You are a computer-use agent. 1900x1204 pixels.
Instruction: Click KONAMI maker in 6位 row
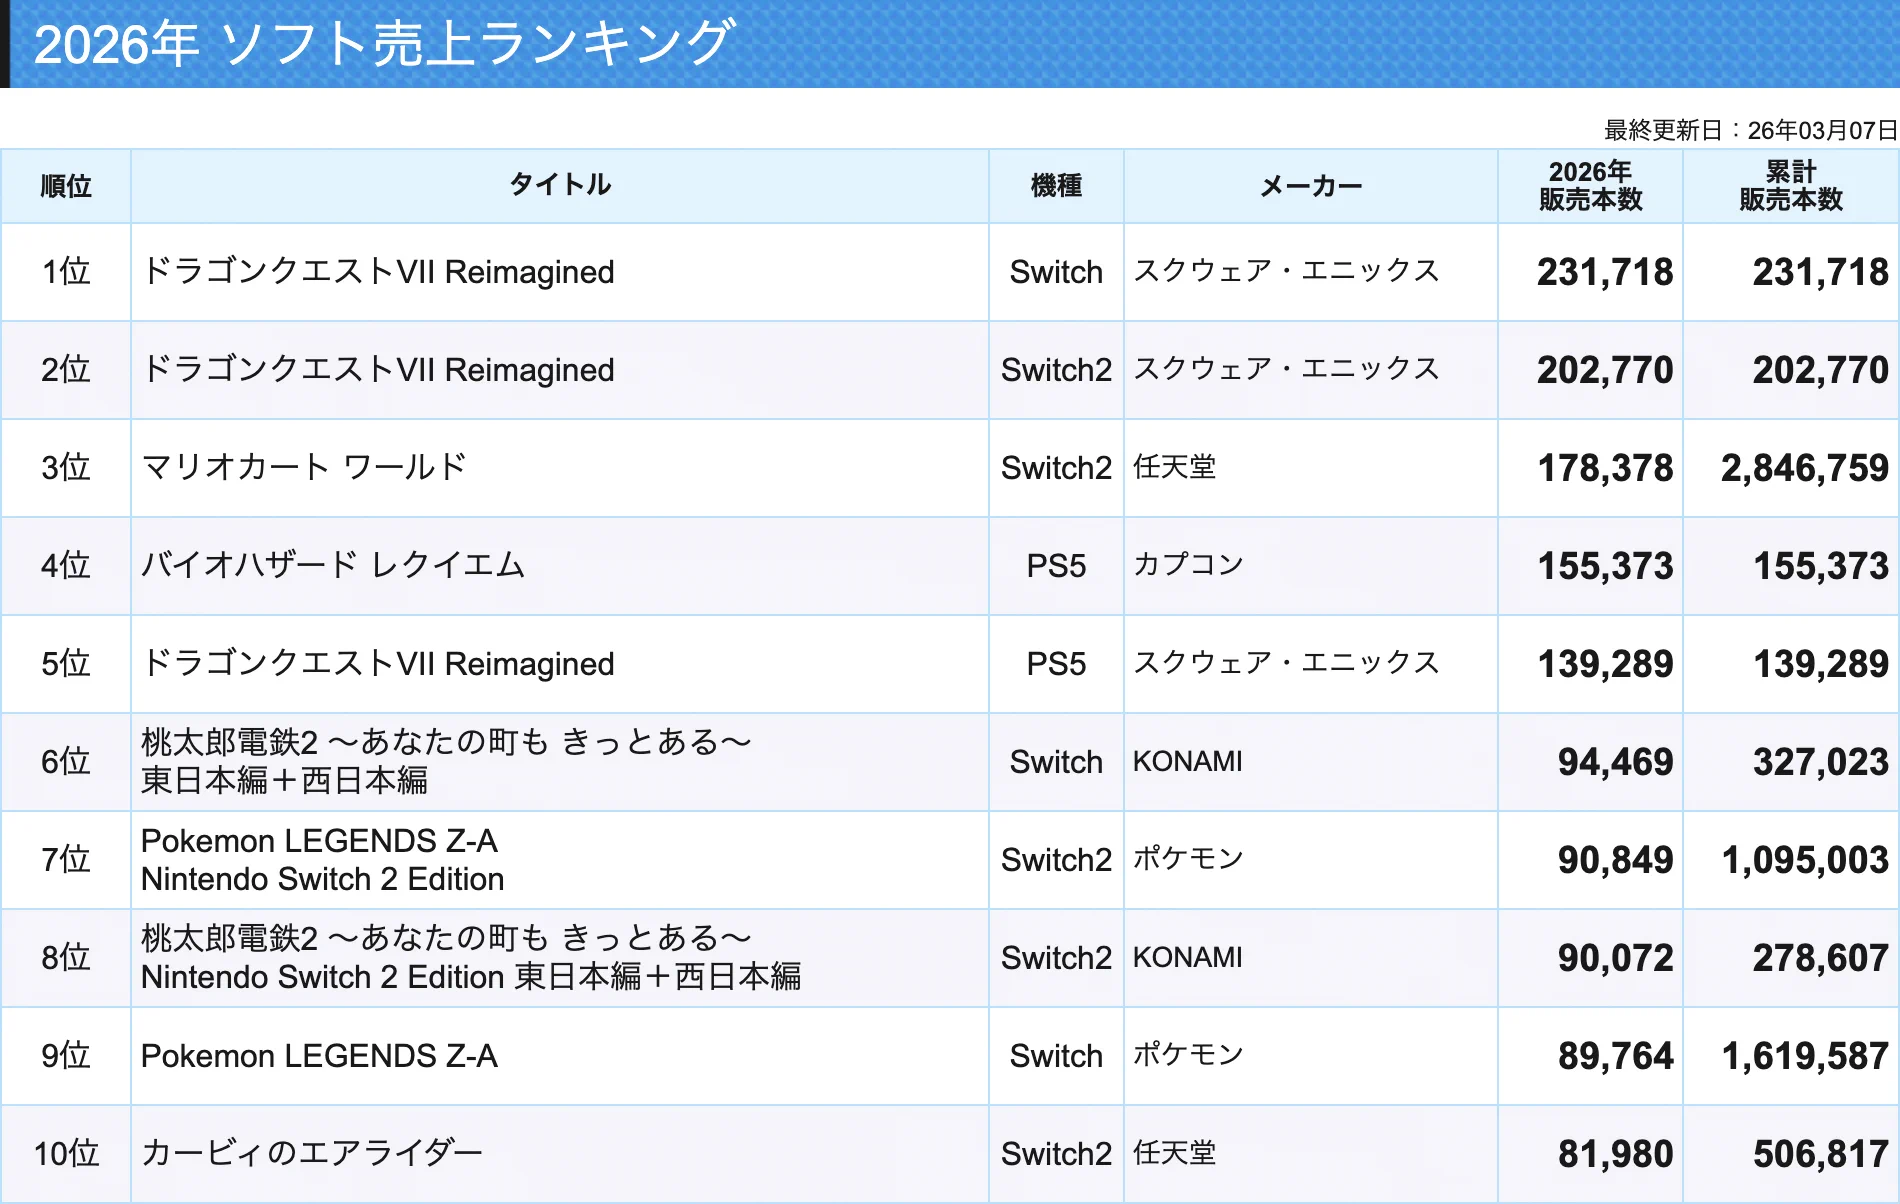point(1187,762)
